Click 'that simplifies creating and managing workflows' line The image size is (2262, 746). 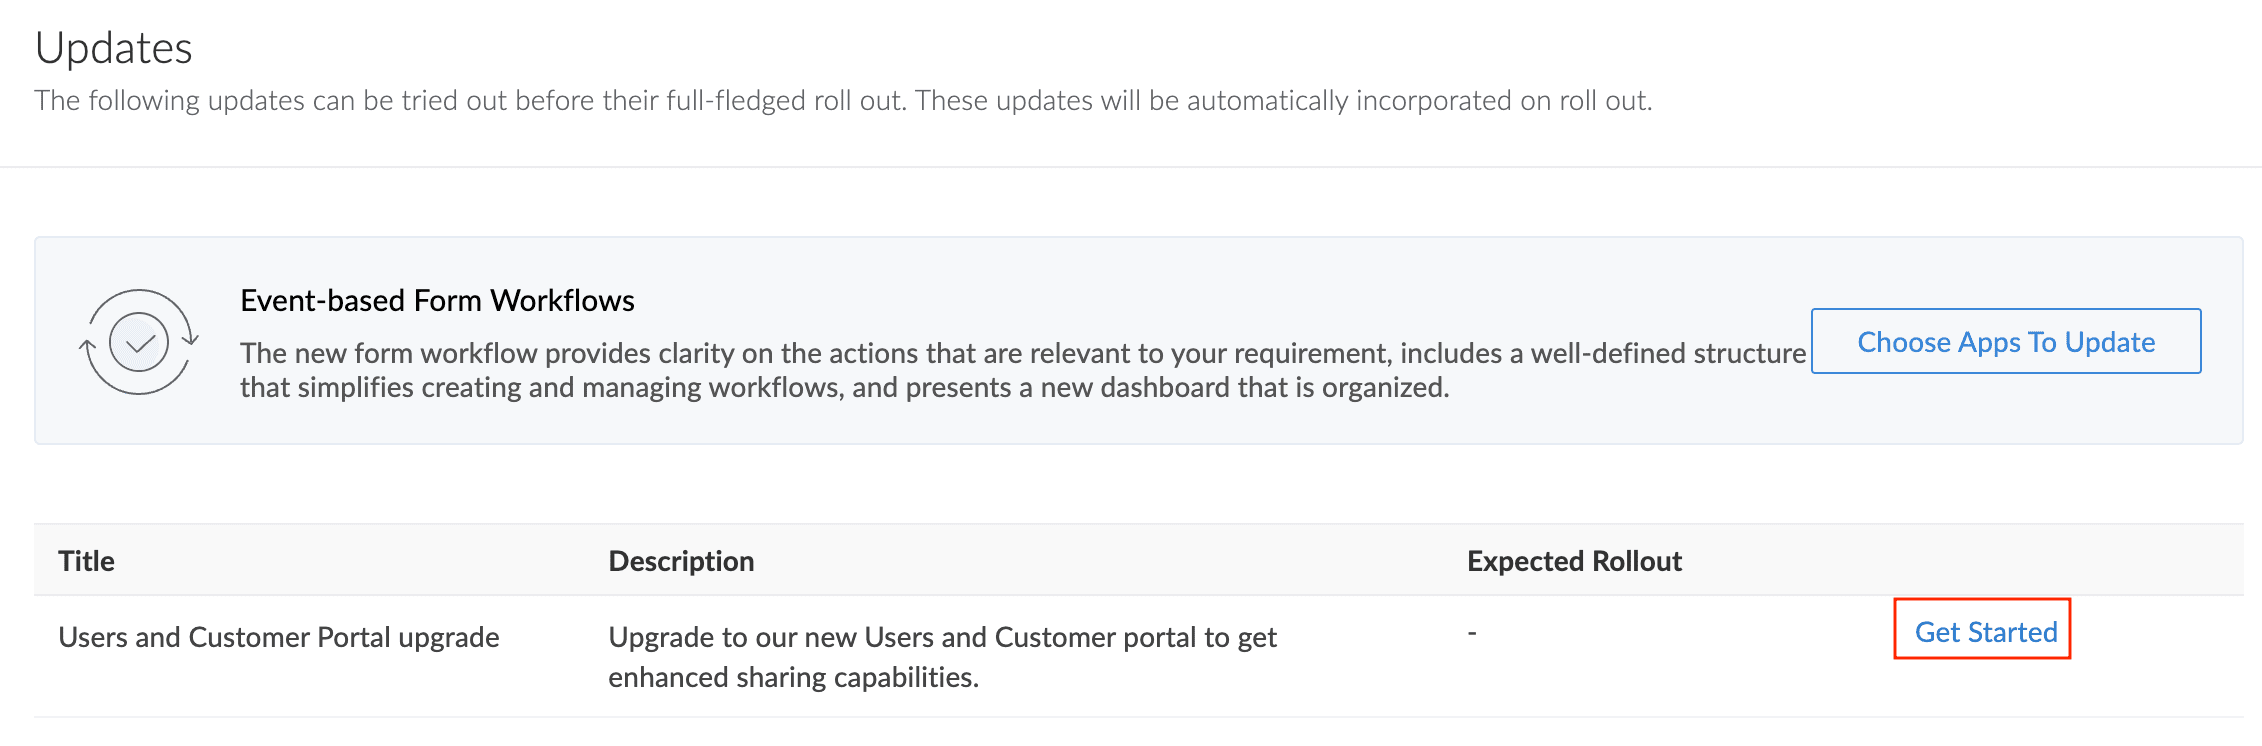tap(844, 387)
